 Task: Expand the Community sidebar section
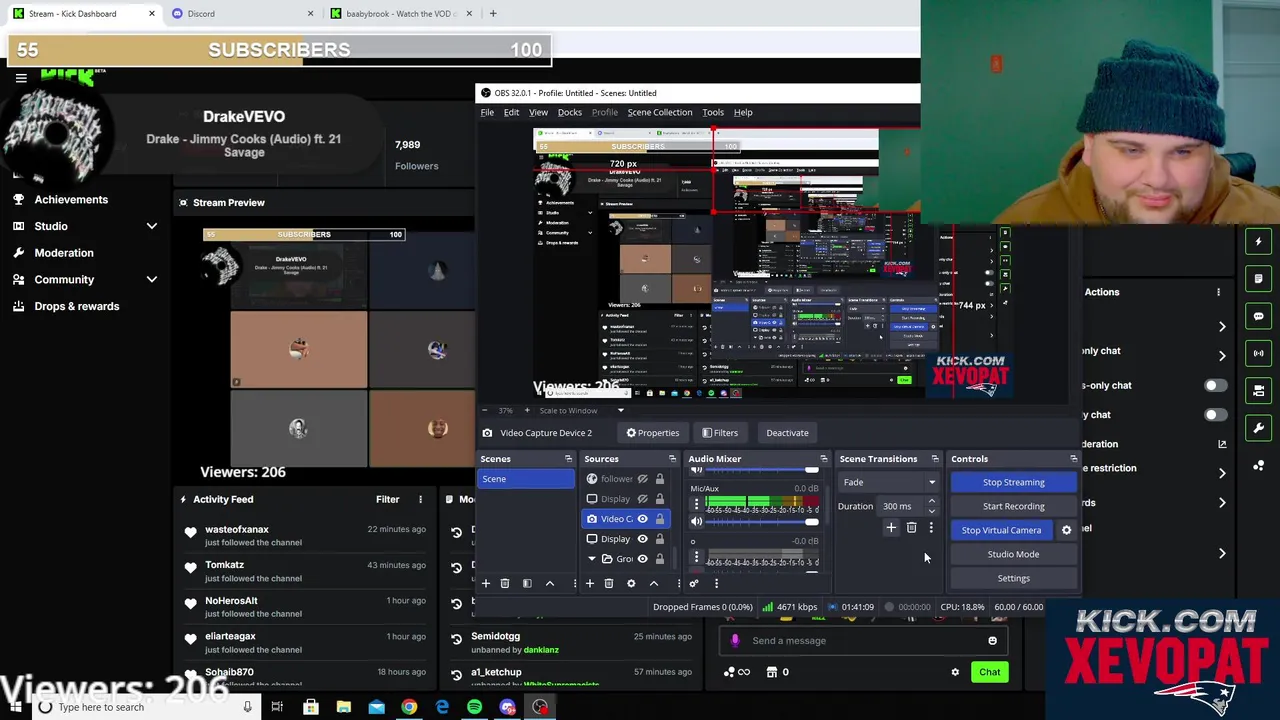(x=152, y=280)
